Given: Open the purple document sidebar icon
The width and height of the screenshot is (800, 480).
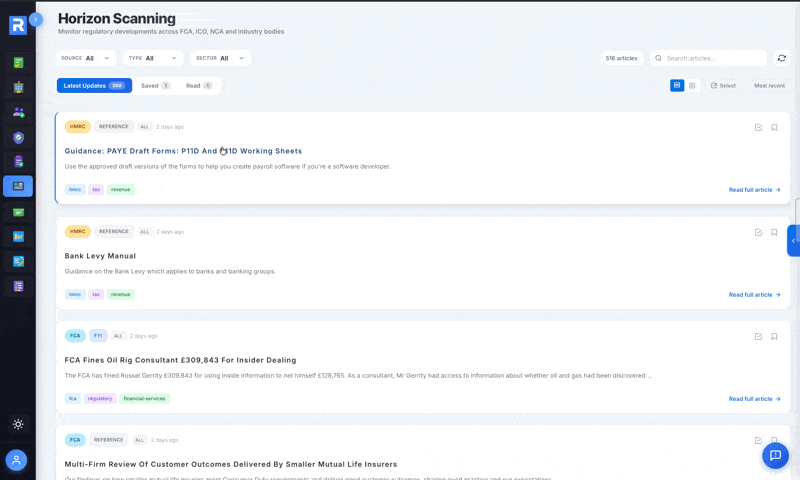Looking at the screenshot, I should (18, 162).
